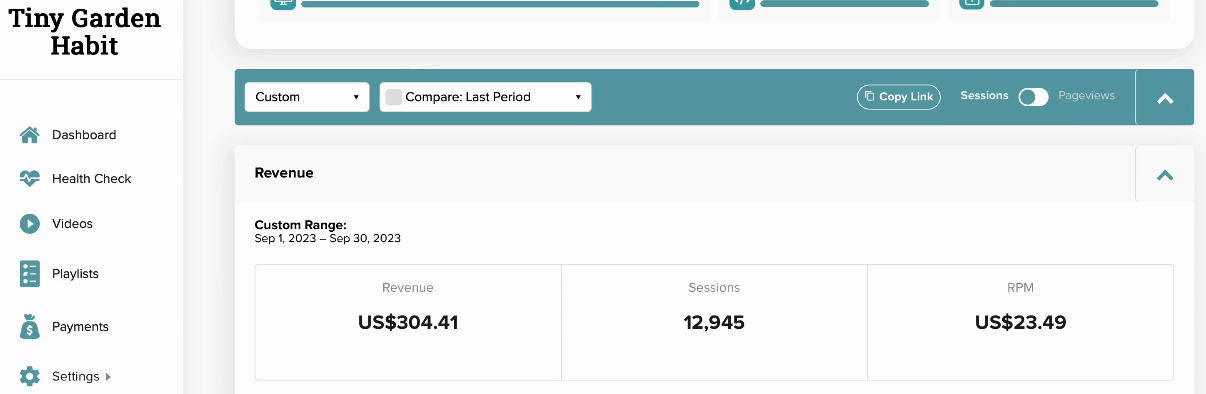Expand the Settings submenu arrow
The image size is (1206, 394).
point(108,377)
